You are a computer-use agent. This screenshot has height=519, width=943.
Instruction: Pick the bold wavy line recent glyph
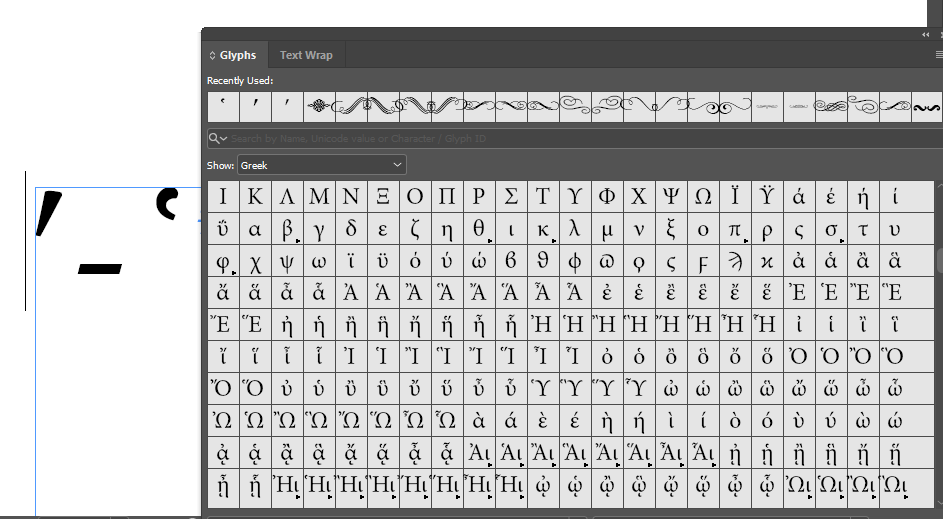tap(927, 106)
